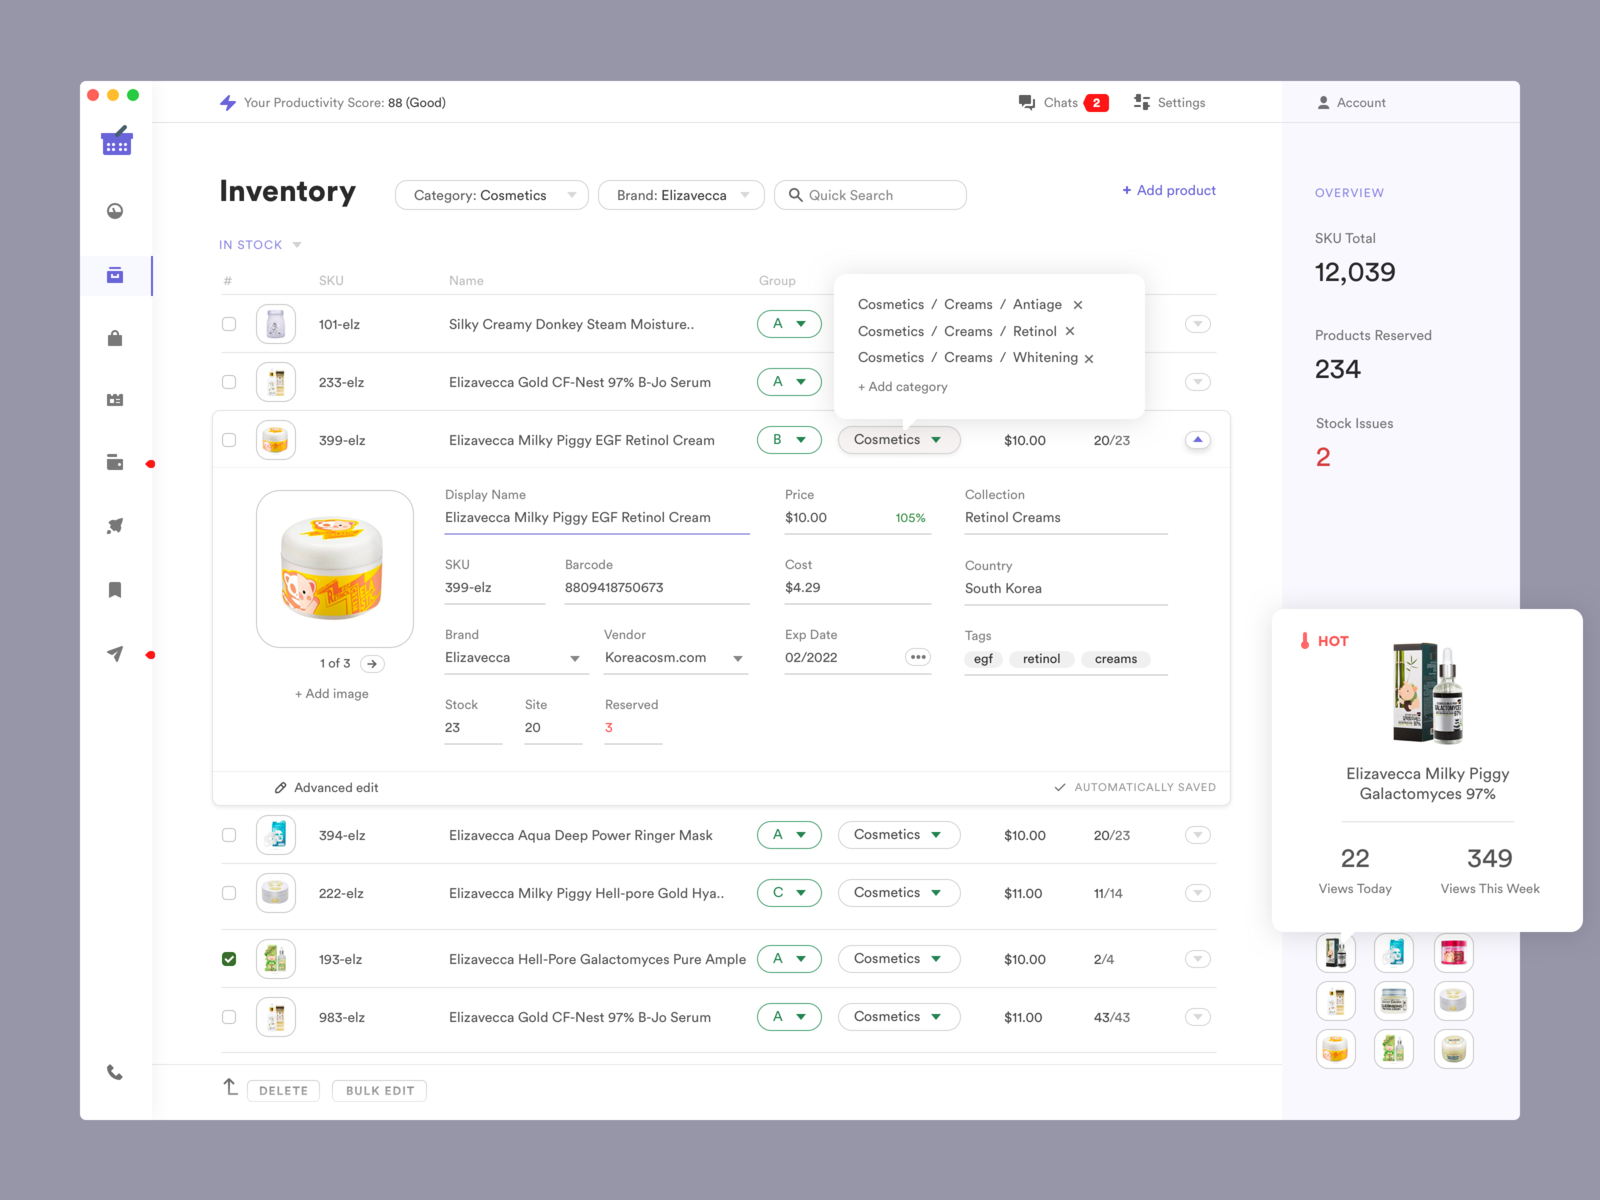1600x1200 pixels.
Task: Open the bookmarks section in the sidebar
Action: [x=115, y=589]
